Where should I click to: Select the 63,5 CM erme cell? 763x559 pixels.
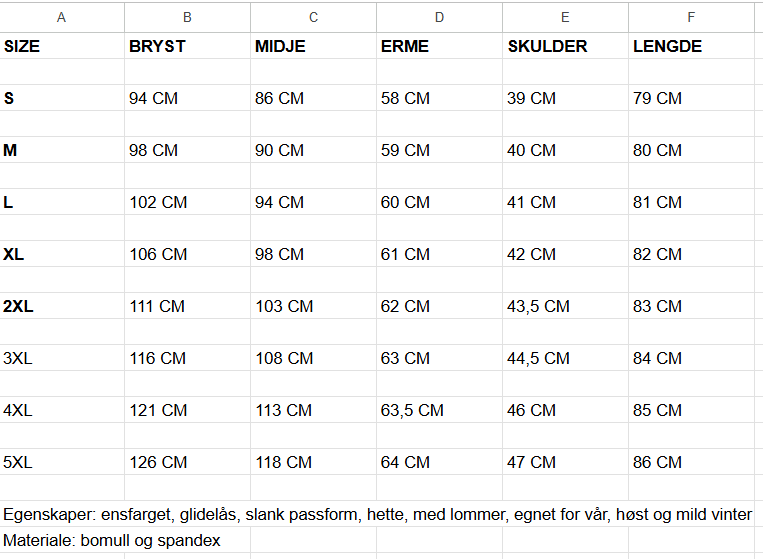[x=412, y=410]
